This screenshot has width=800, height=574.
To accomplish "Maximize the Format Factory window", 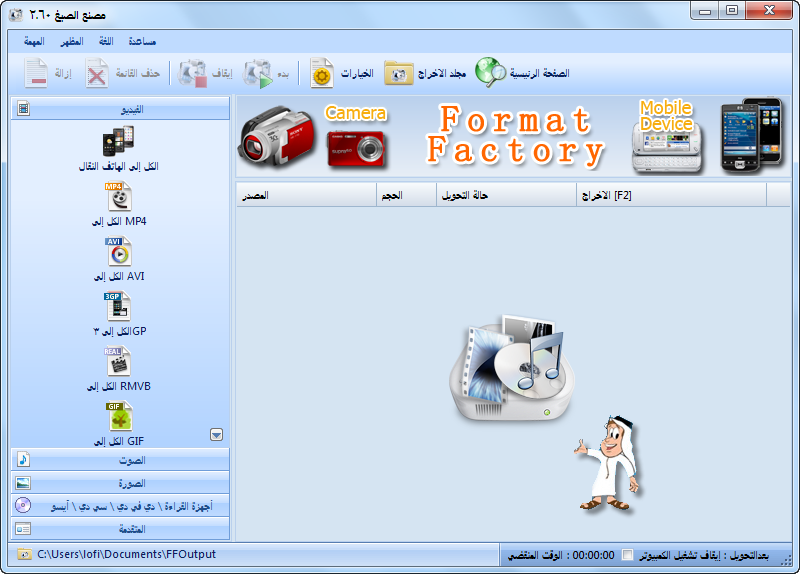I will (x=732, y=11).
